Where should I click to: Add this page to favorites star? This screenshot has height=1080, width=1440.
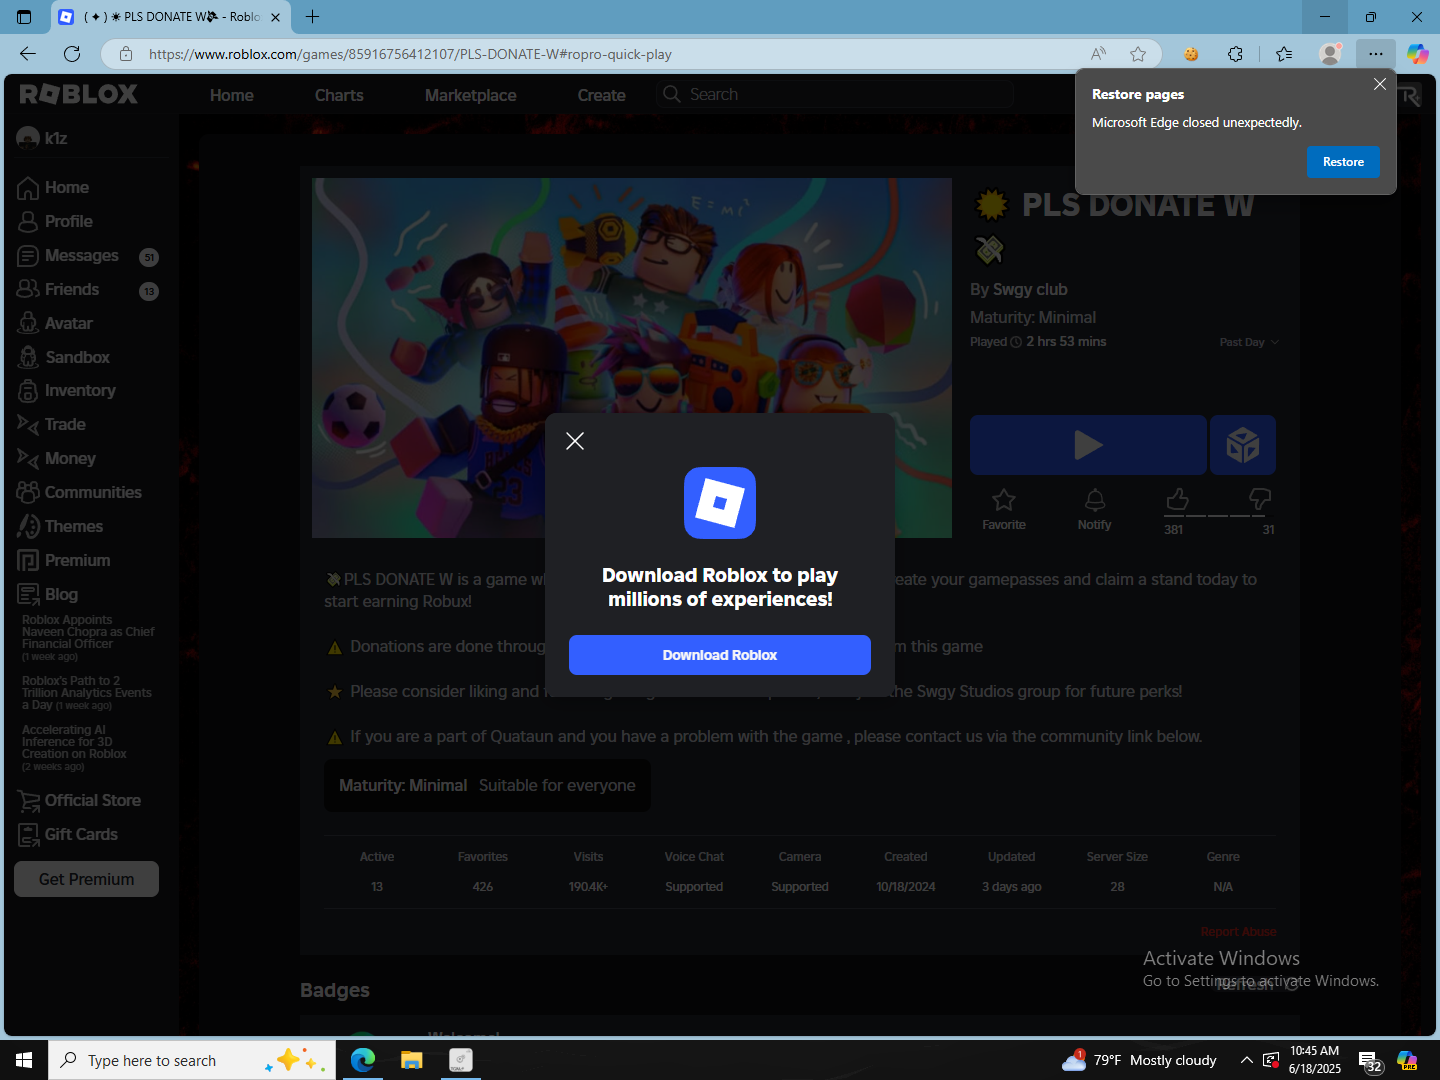(x=1138, y=54)
